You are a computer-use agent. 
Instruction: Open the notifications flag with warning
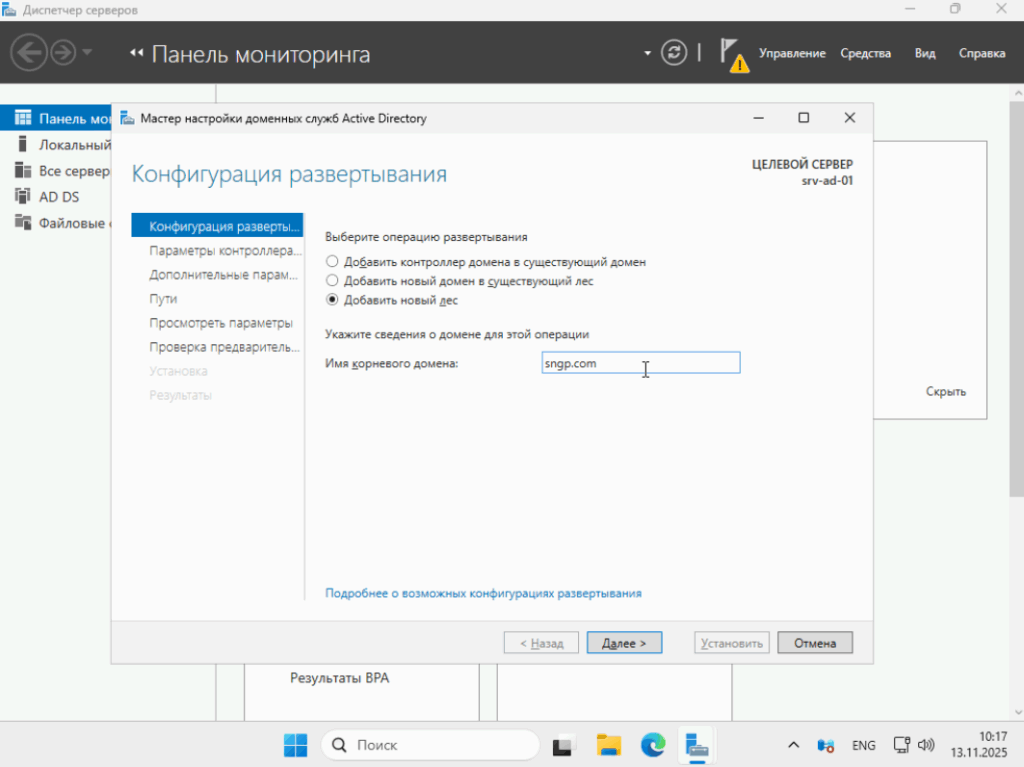(733, 54)
